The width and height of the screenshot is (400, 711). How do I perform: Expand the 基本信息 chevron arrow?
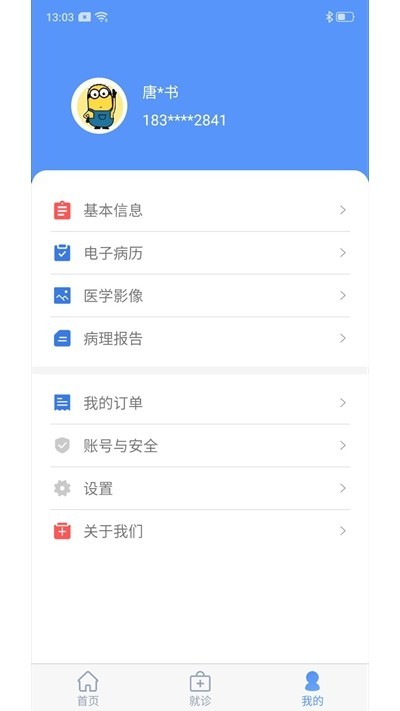point(343,210)
